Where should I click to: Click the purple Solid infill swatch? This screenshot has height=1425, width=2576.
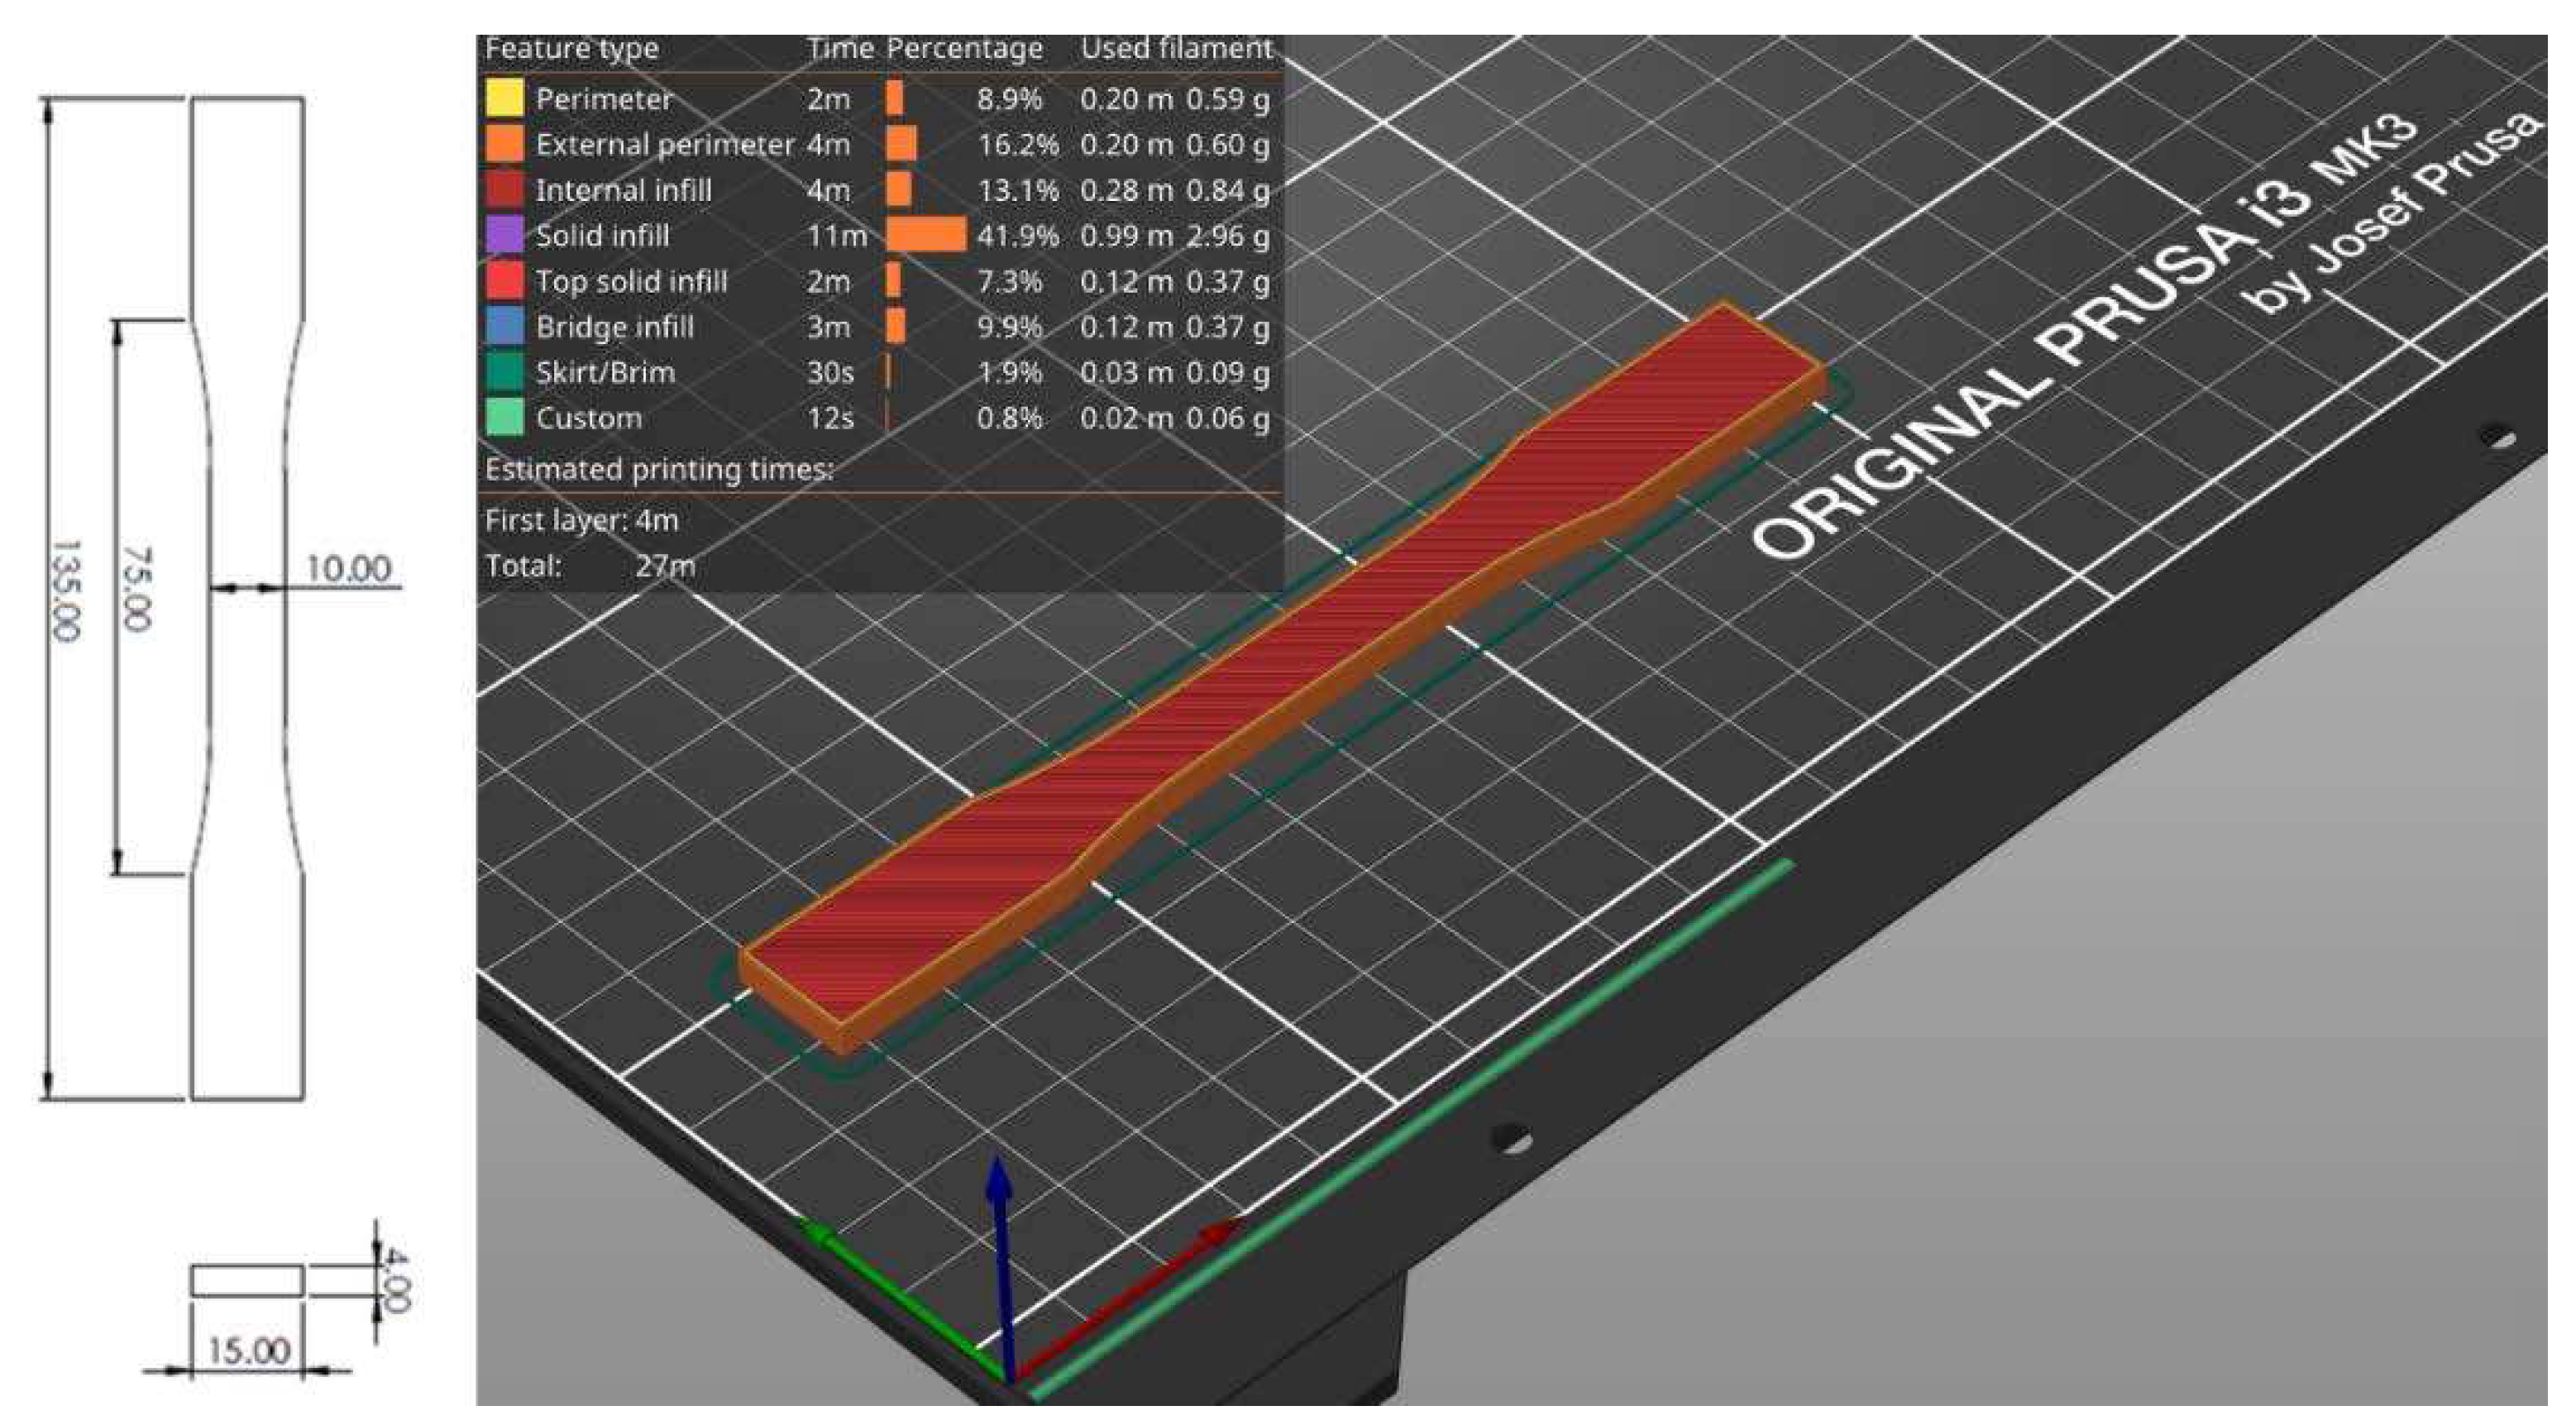click(504, 235)
